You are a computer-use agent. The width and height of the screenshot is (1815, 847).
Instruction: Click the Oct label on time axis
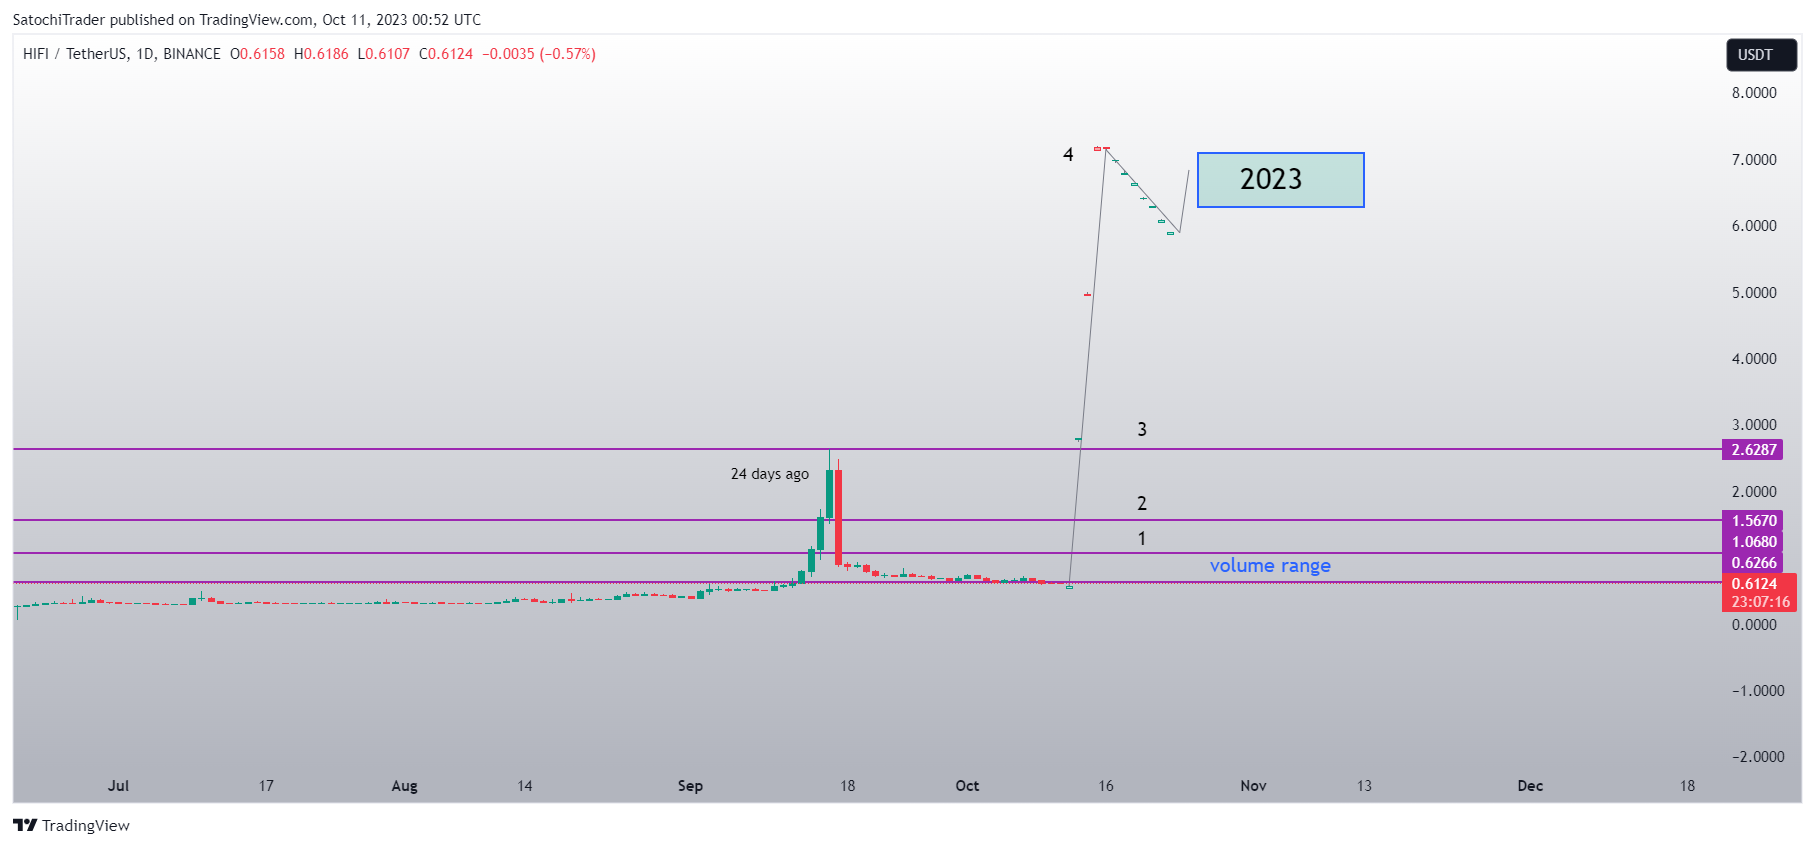[967, 786]
